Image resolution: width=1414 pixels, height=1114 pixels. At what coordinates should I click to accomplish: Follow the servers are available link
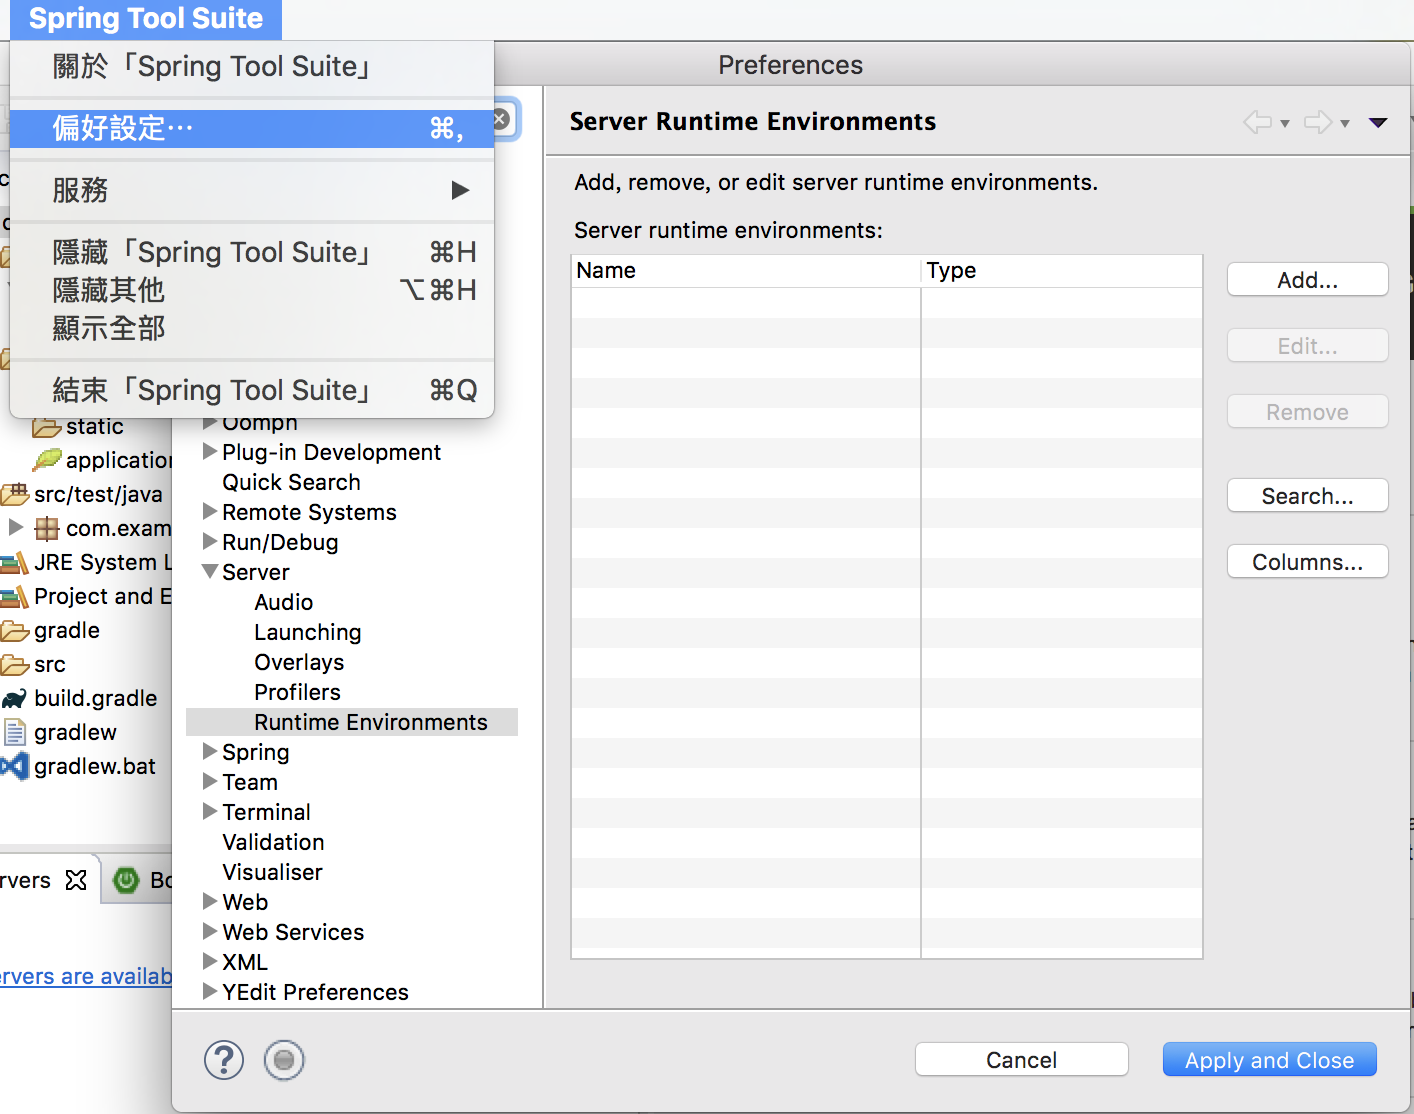86,977
